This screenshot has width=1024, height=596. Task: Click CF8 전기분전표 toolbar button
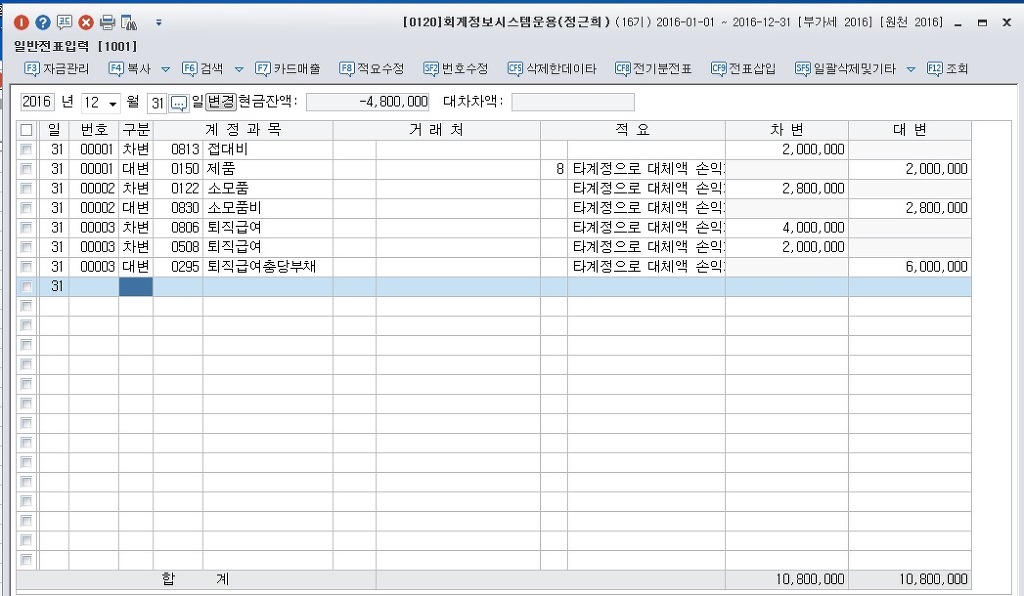pyautogui.click(x=653, y=69)
